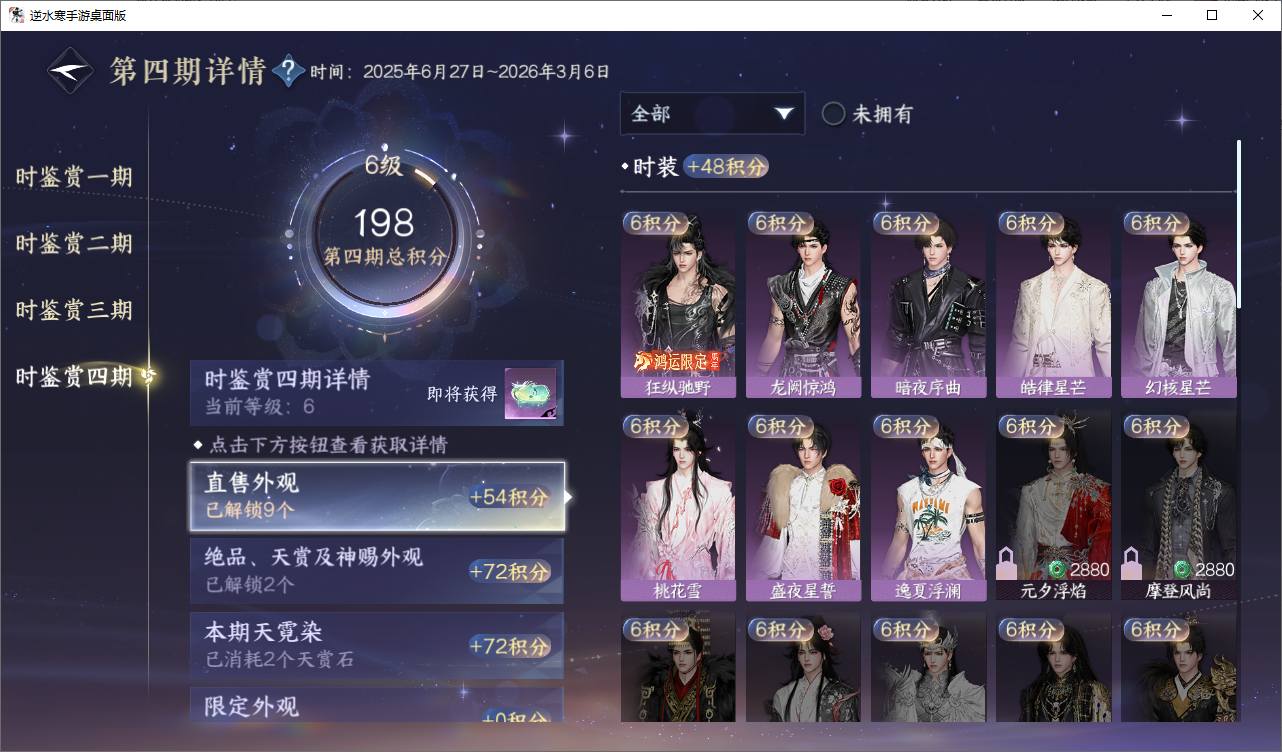Click the upcoming reward item icon
Image resolution: width=1282 pixels, height=752 pixels.
[530, 394]
